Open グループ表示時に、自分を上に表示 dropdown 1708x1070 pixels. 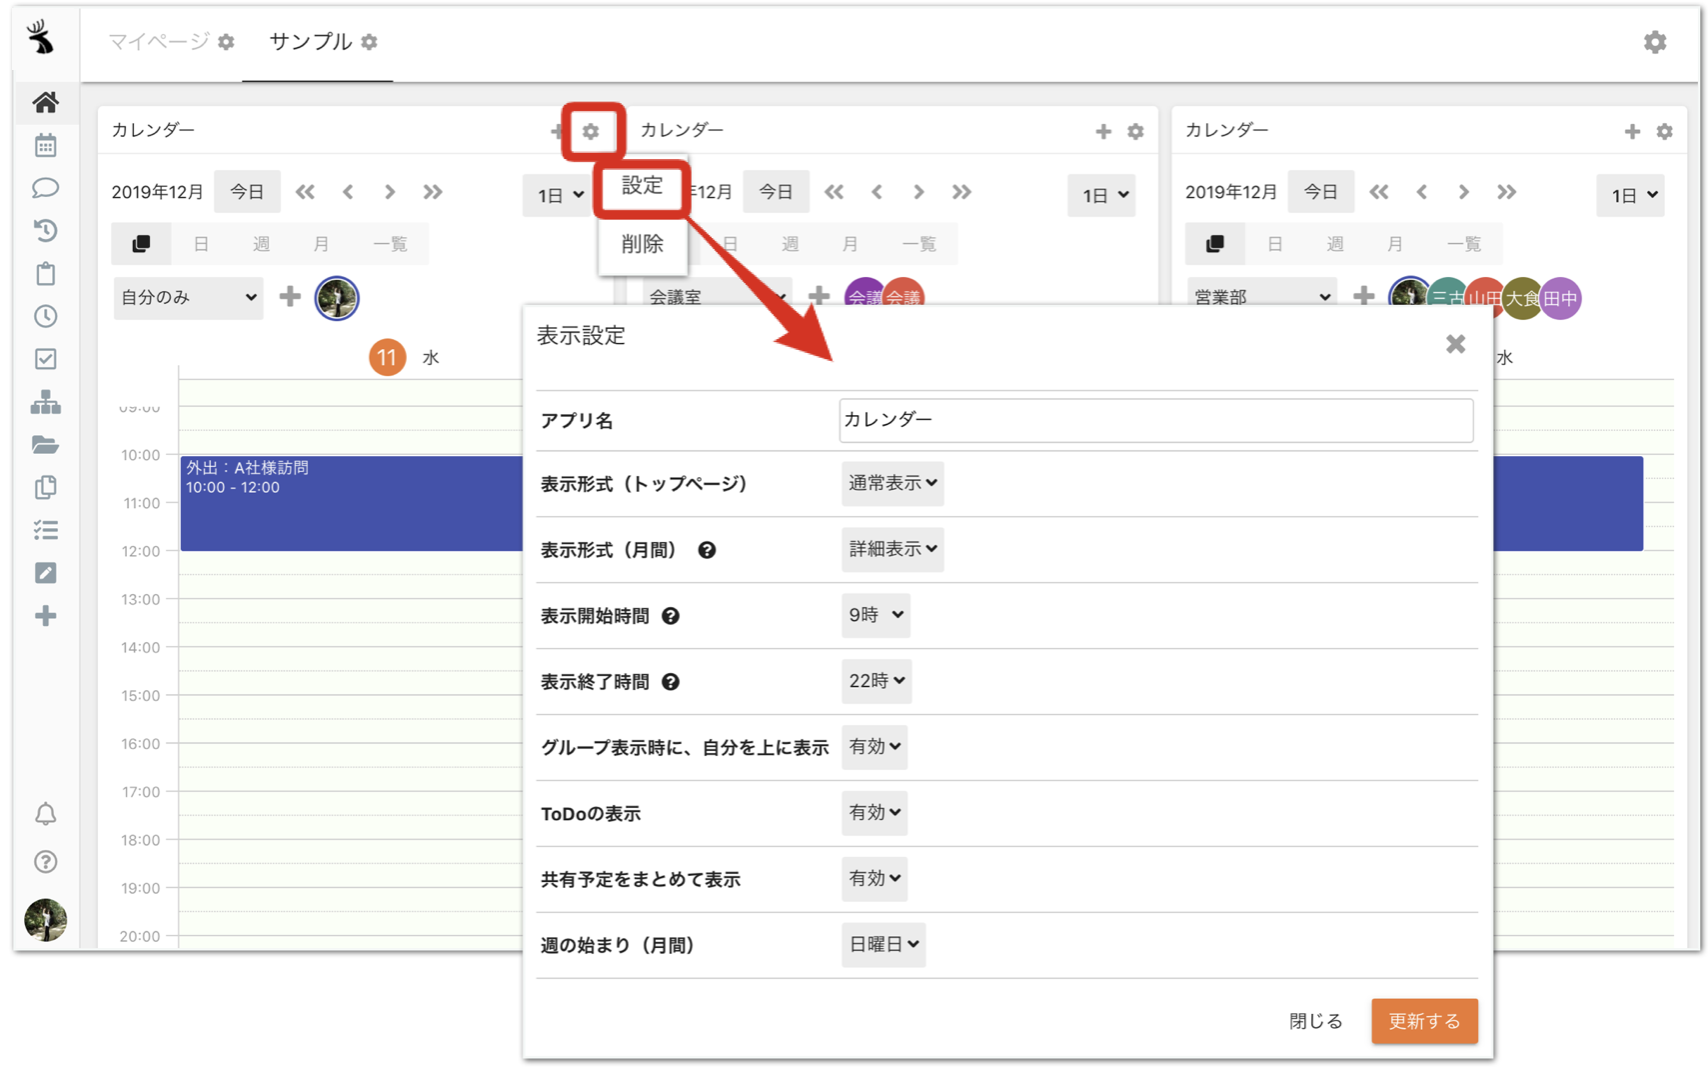click(x=874, y=747)
